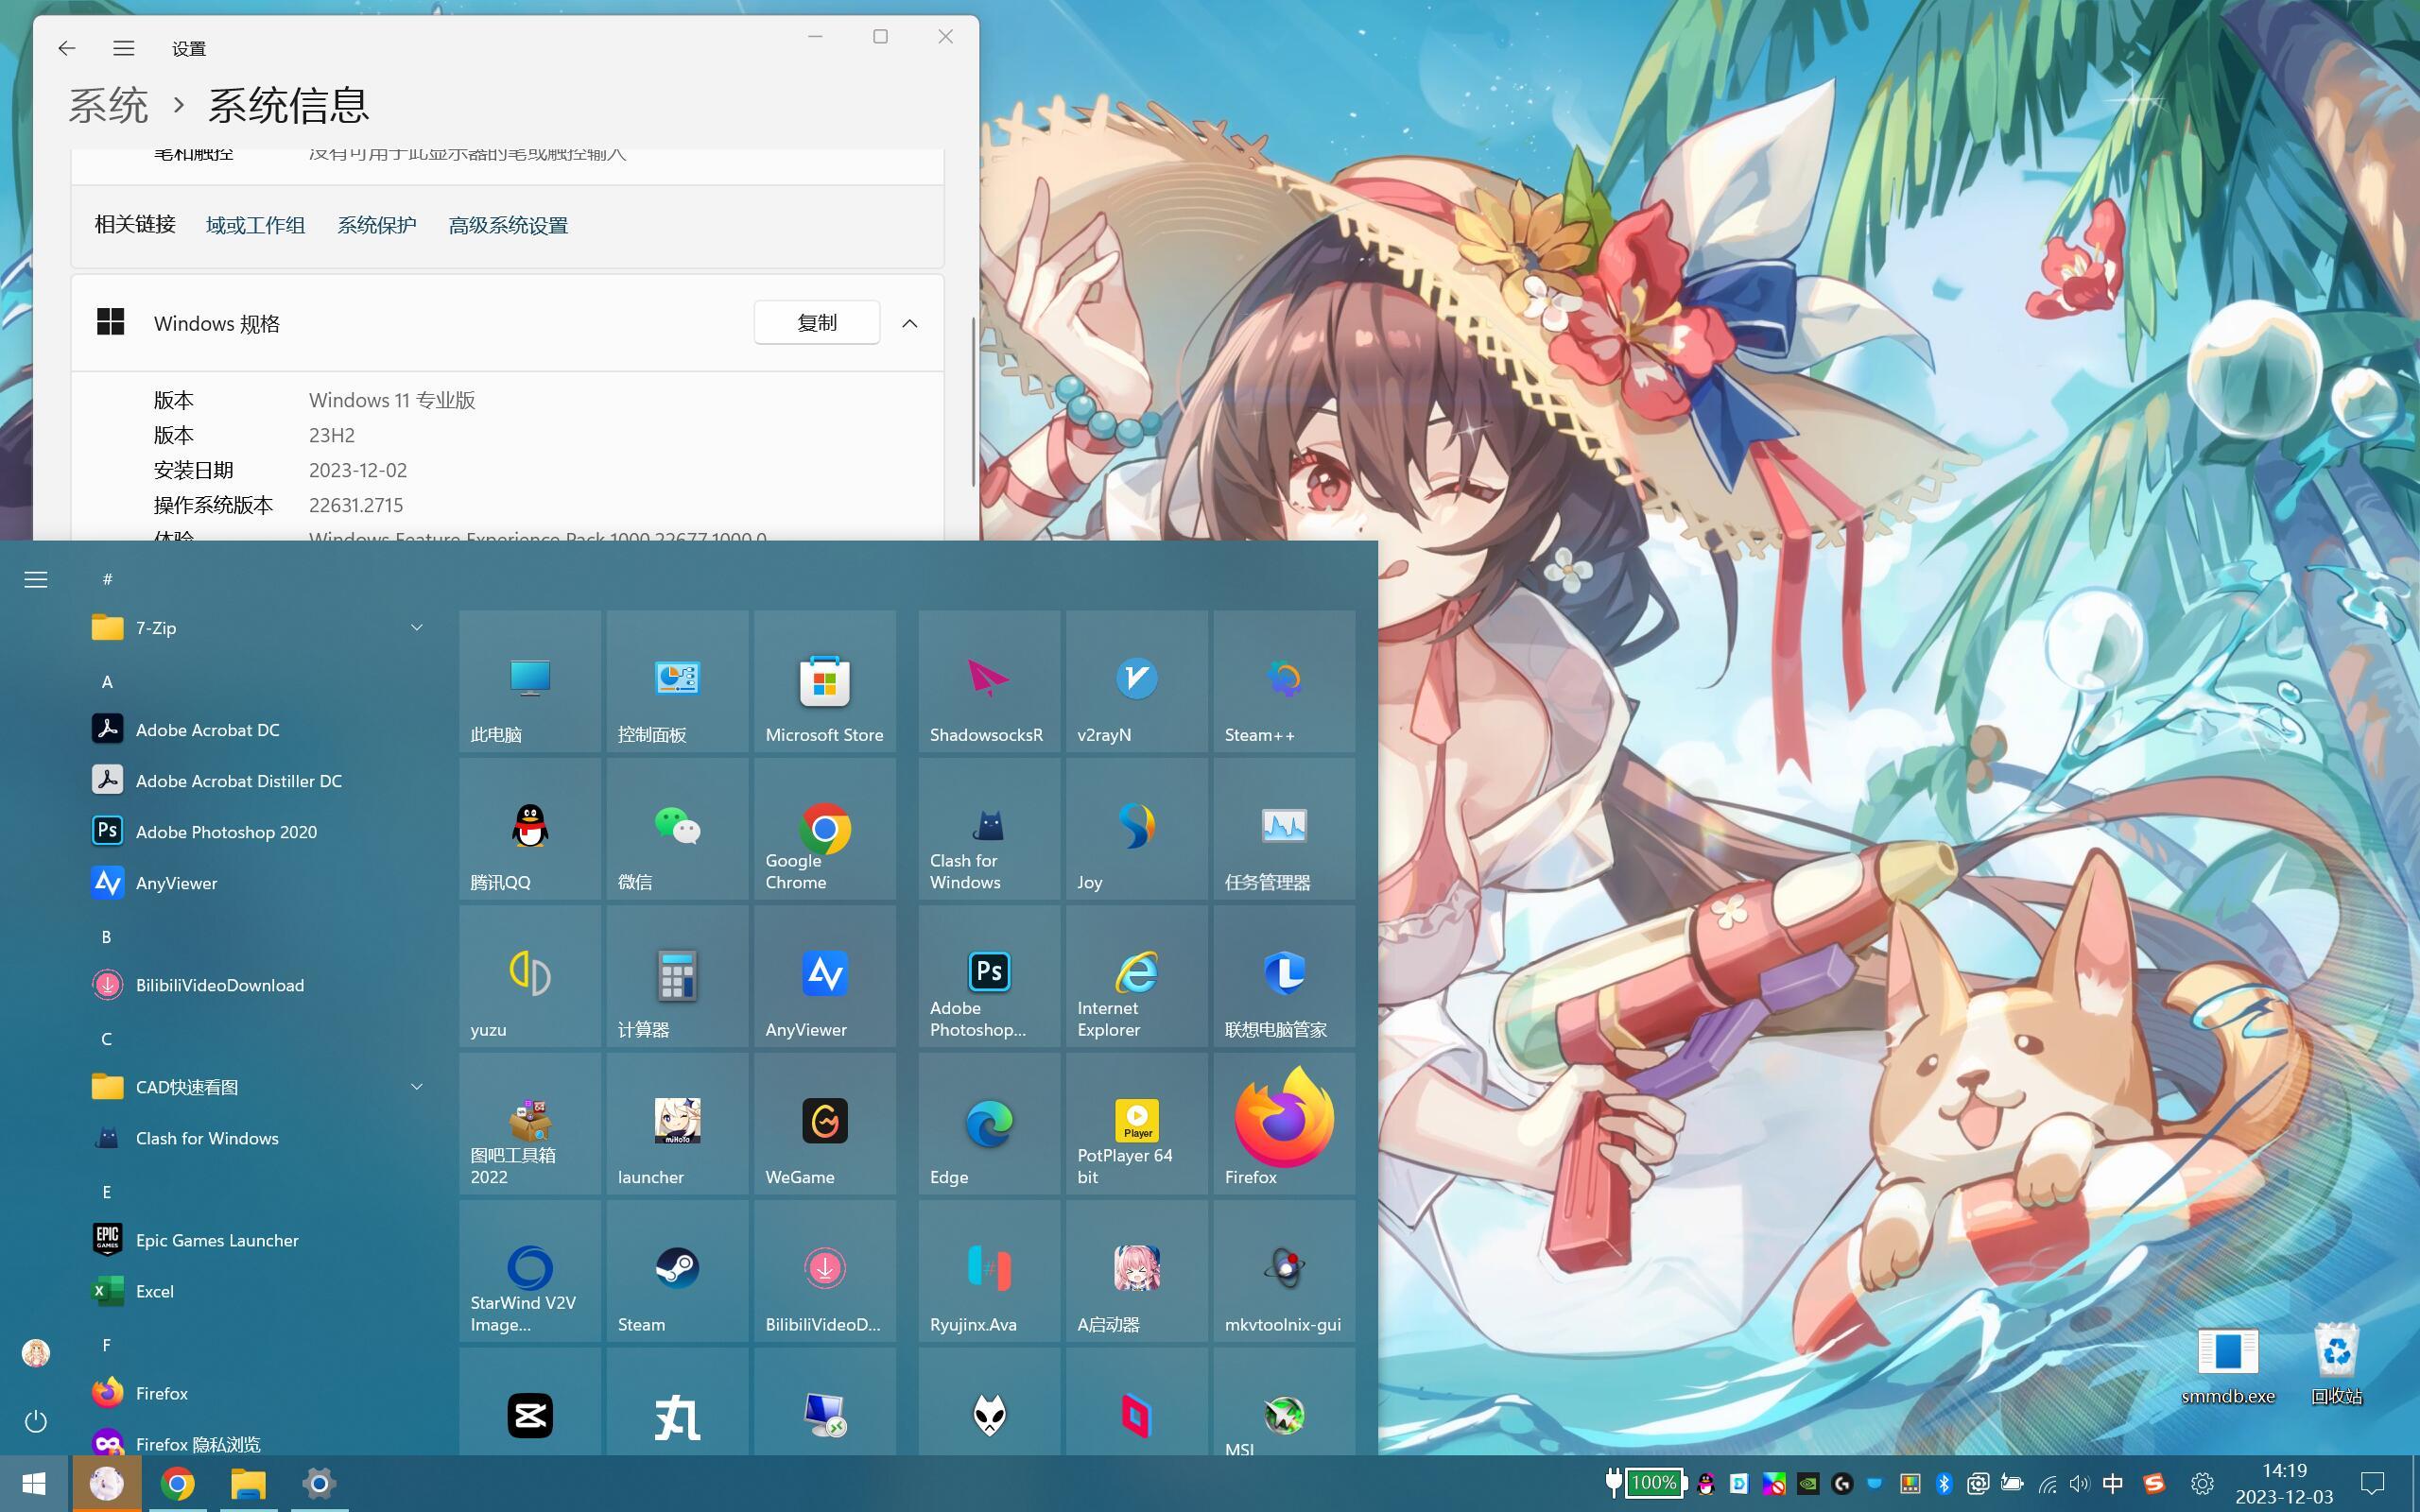Open the Start menu hamburger menu
The height and width of the screenshot is (1512, 2420).
coord(36,580)
